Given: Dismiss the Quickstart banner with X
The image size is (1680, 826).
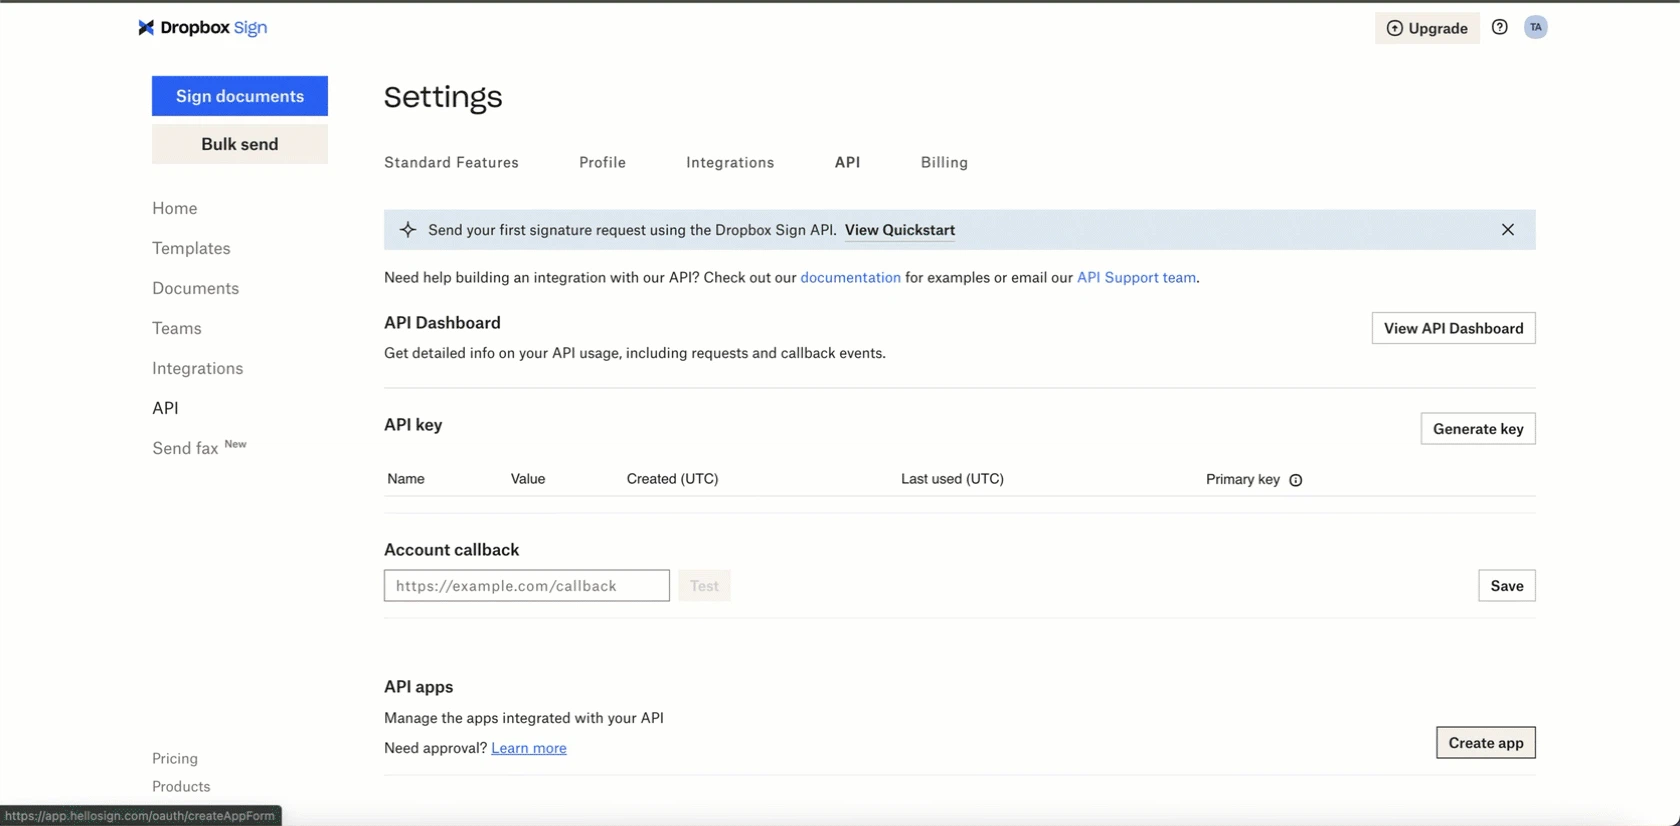Looking at the screenshot, I should coord(1508,230).
